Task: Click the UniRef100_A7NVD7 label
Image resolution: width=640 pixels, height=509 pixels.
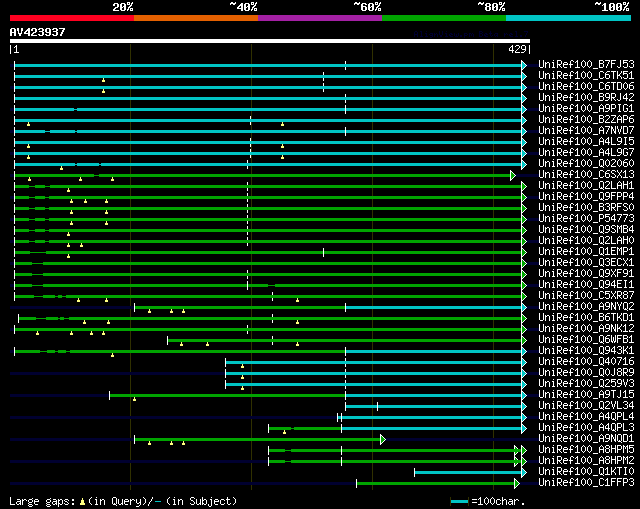Action: coord(586,131)
